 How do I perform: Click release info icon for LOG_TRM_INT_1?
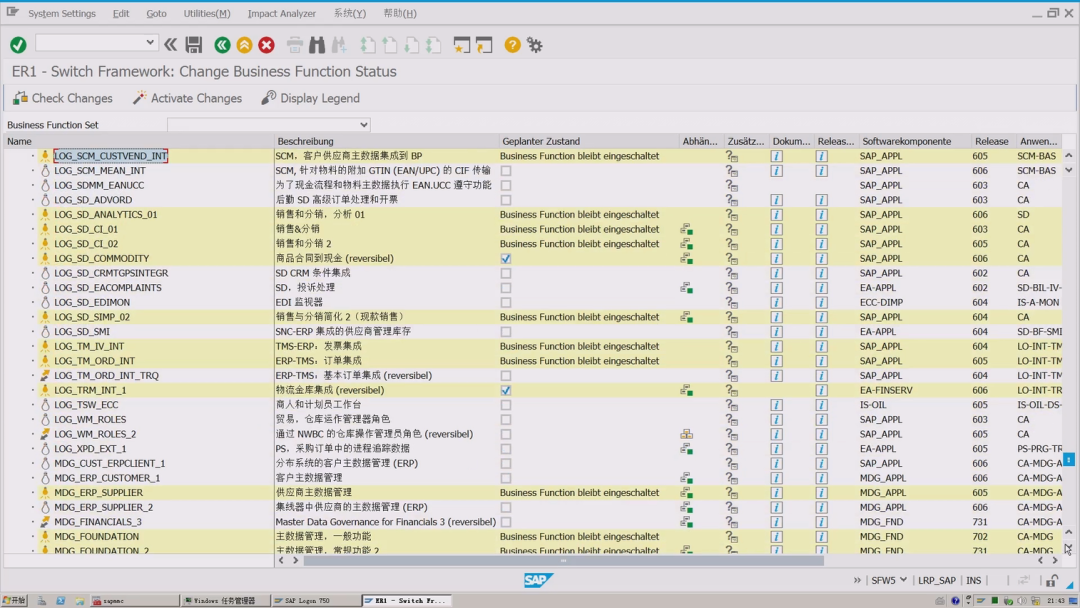(x=821, y=390)
